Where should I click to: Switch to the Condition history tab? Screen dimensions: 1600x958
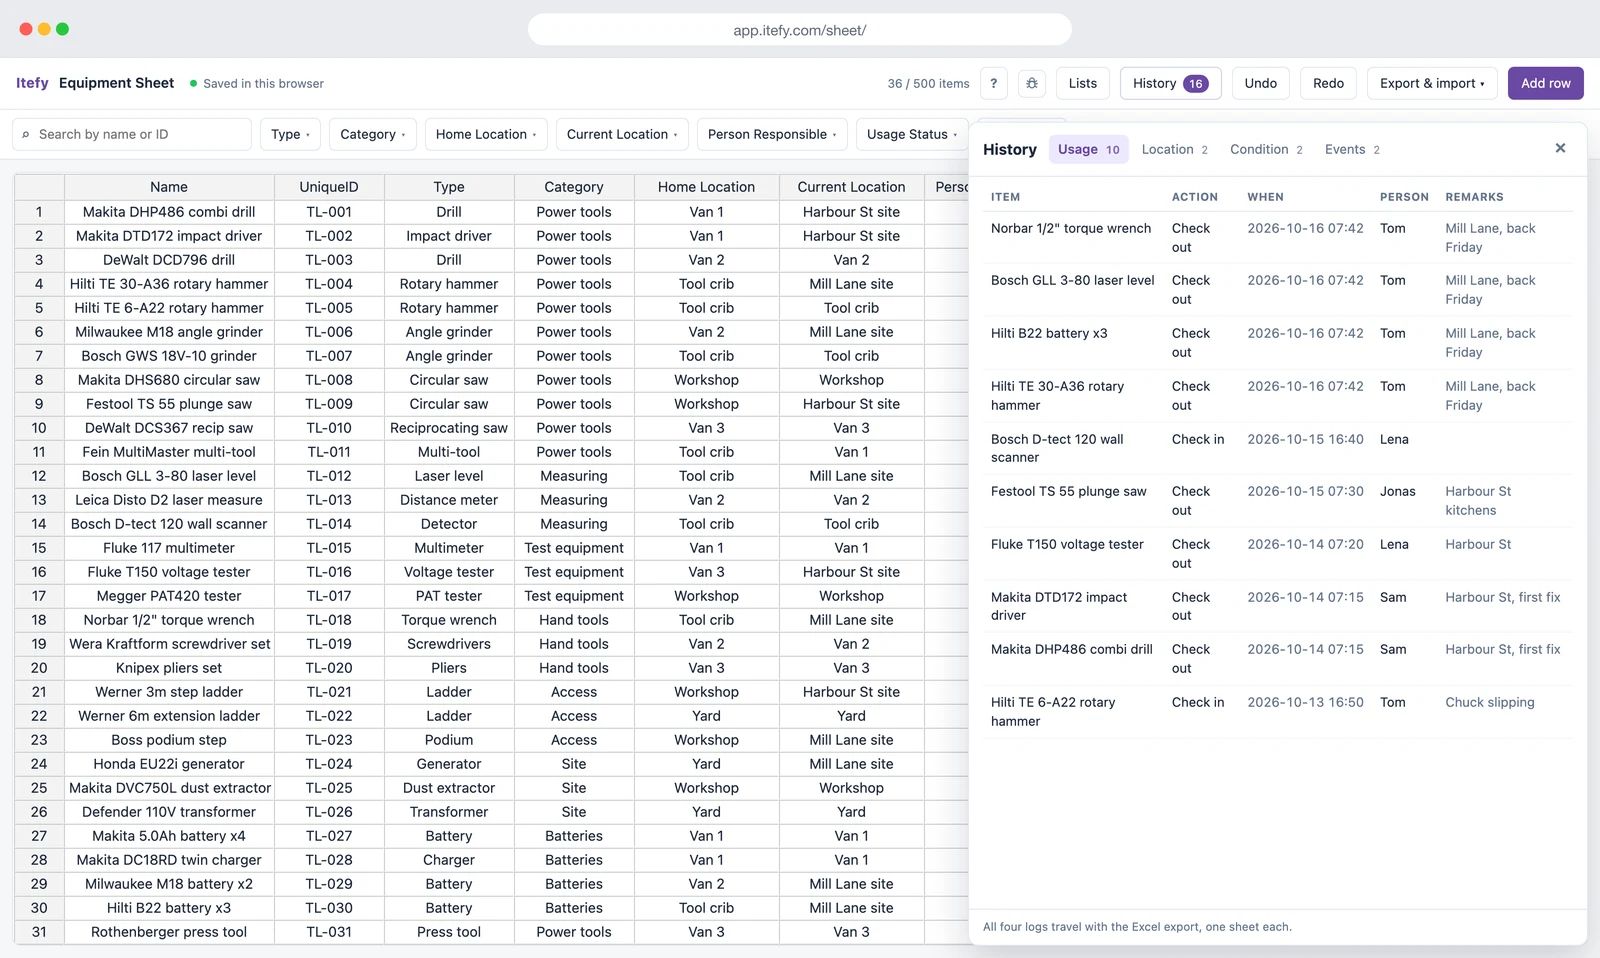click(1266, 149)
